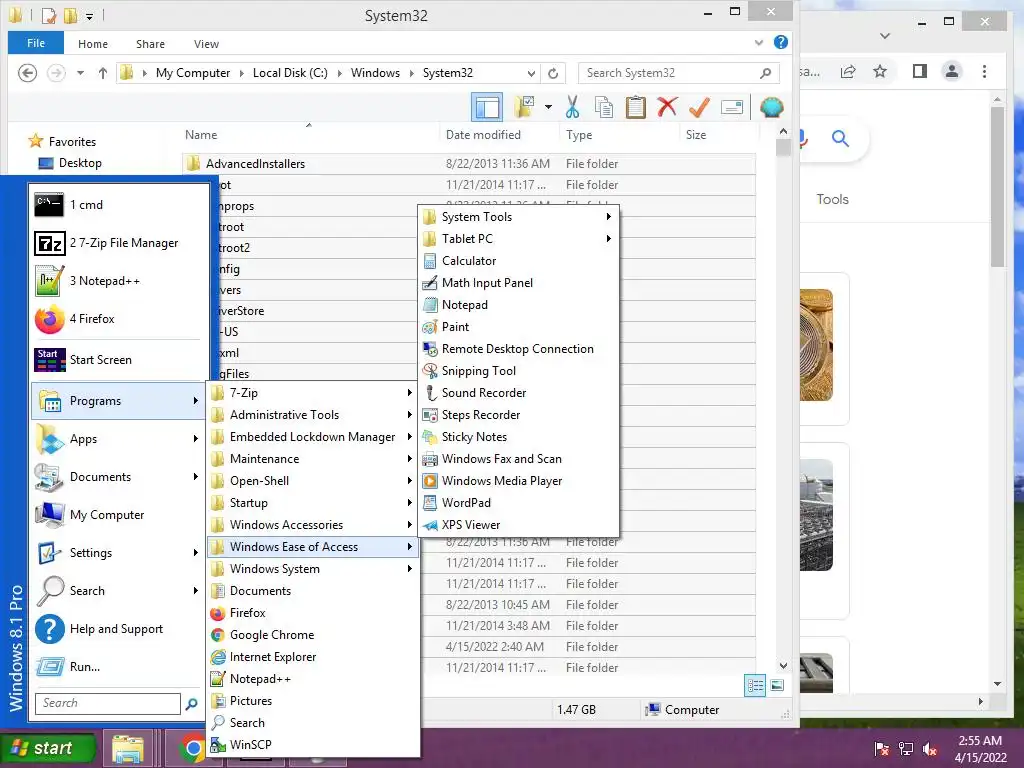
Task: Click the orange checkmark Properties icon
Action: coord(699,107)
